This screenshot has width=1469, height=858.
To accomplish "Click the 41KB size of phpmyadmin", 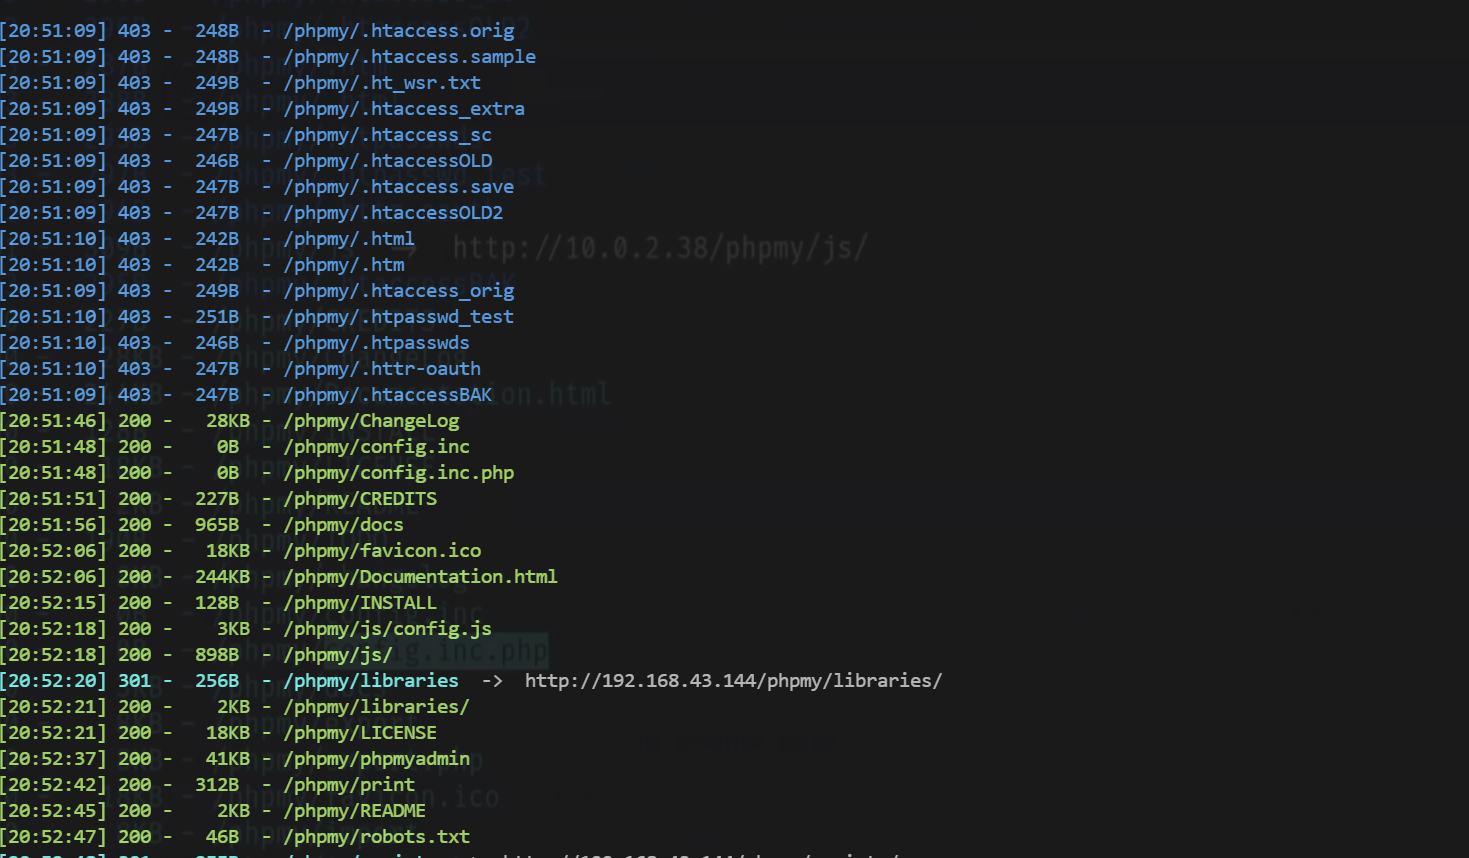I will [228, 759].
